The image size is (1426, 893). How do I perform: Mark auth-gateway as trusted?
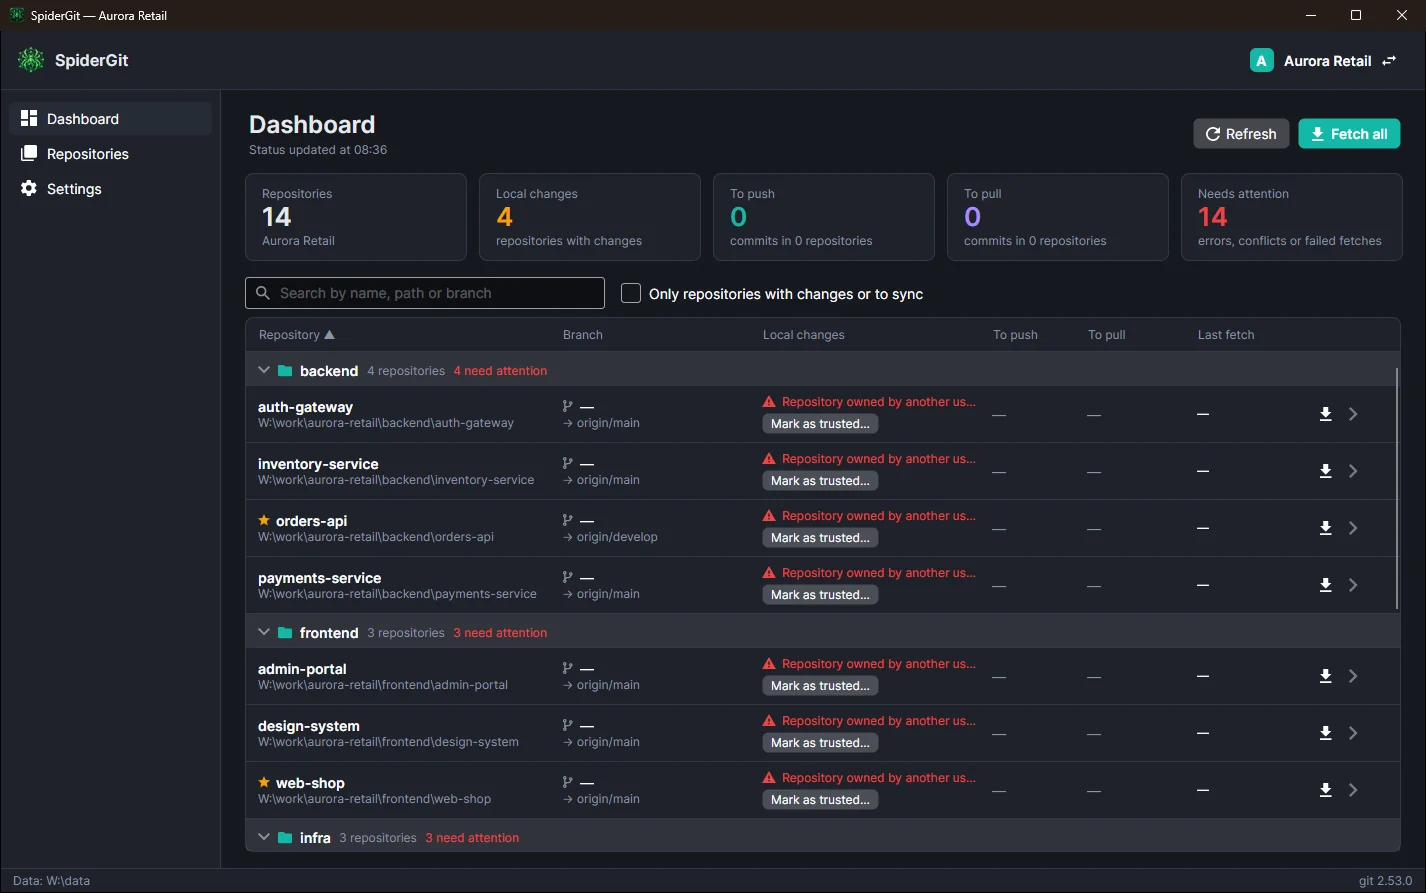pos(820,424)
